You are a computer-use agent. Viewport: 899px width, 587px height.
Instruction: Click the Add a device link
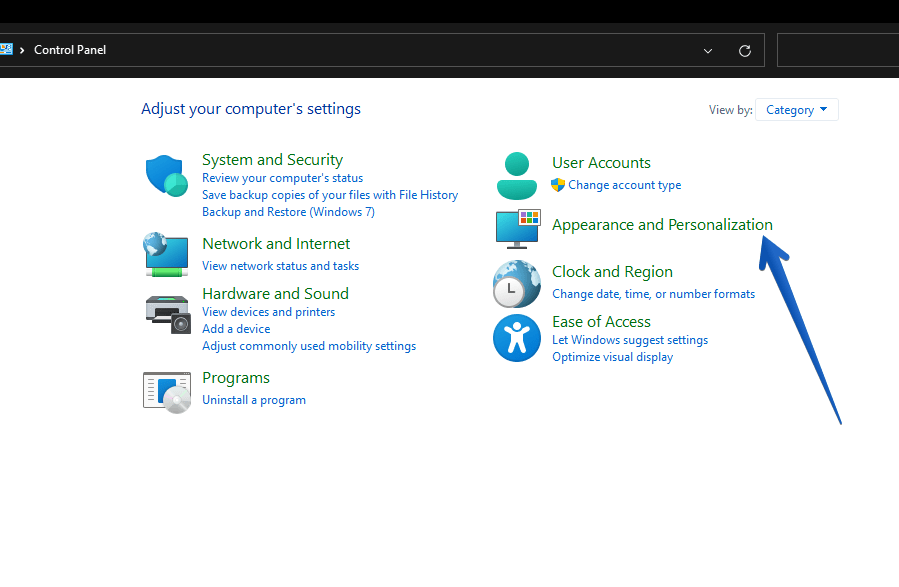pos(236,329)
